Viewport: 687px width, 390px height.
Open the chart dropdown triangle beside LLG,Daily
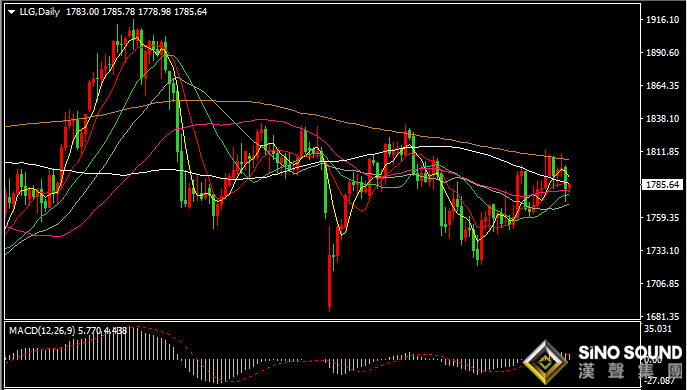pos(11,12)
